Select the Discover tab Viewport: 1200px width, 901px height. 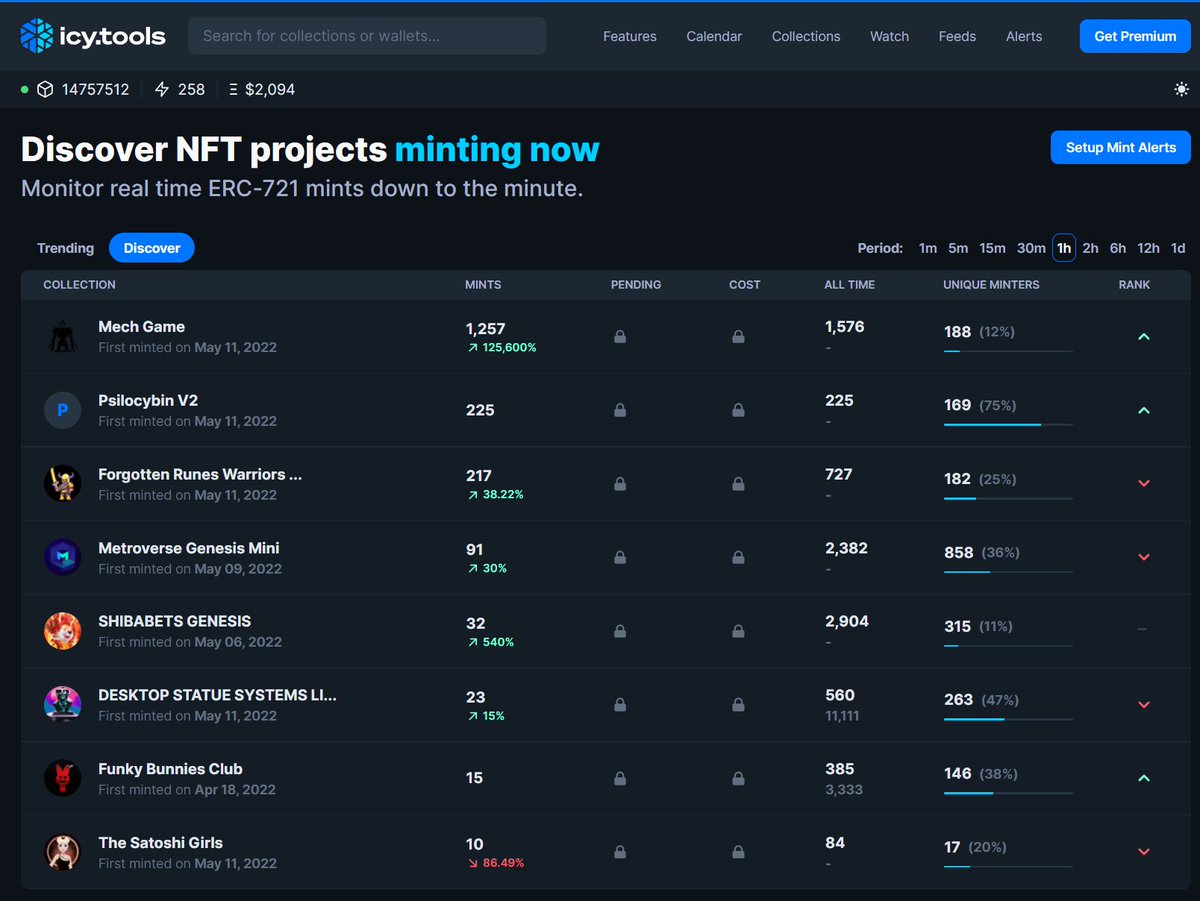(152, 248)
